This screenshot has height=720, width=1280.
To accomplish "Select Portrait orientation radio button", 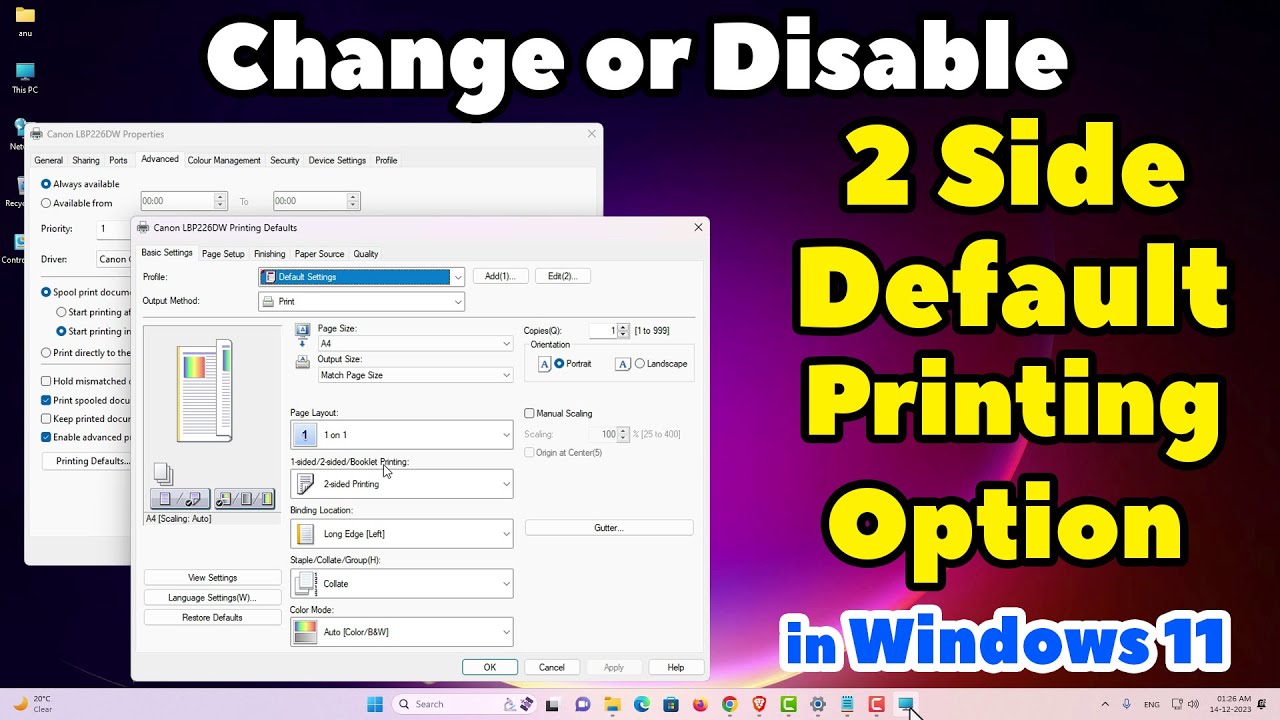I will click(559, 364).
